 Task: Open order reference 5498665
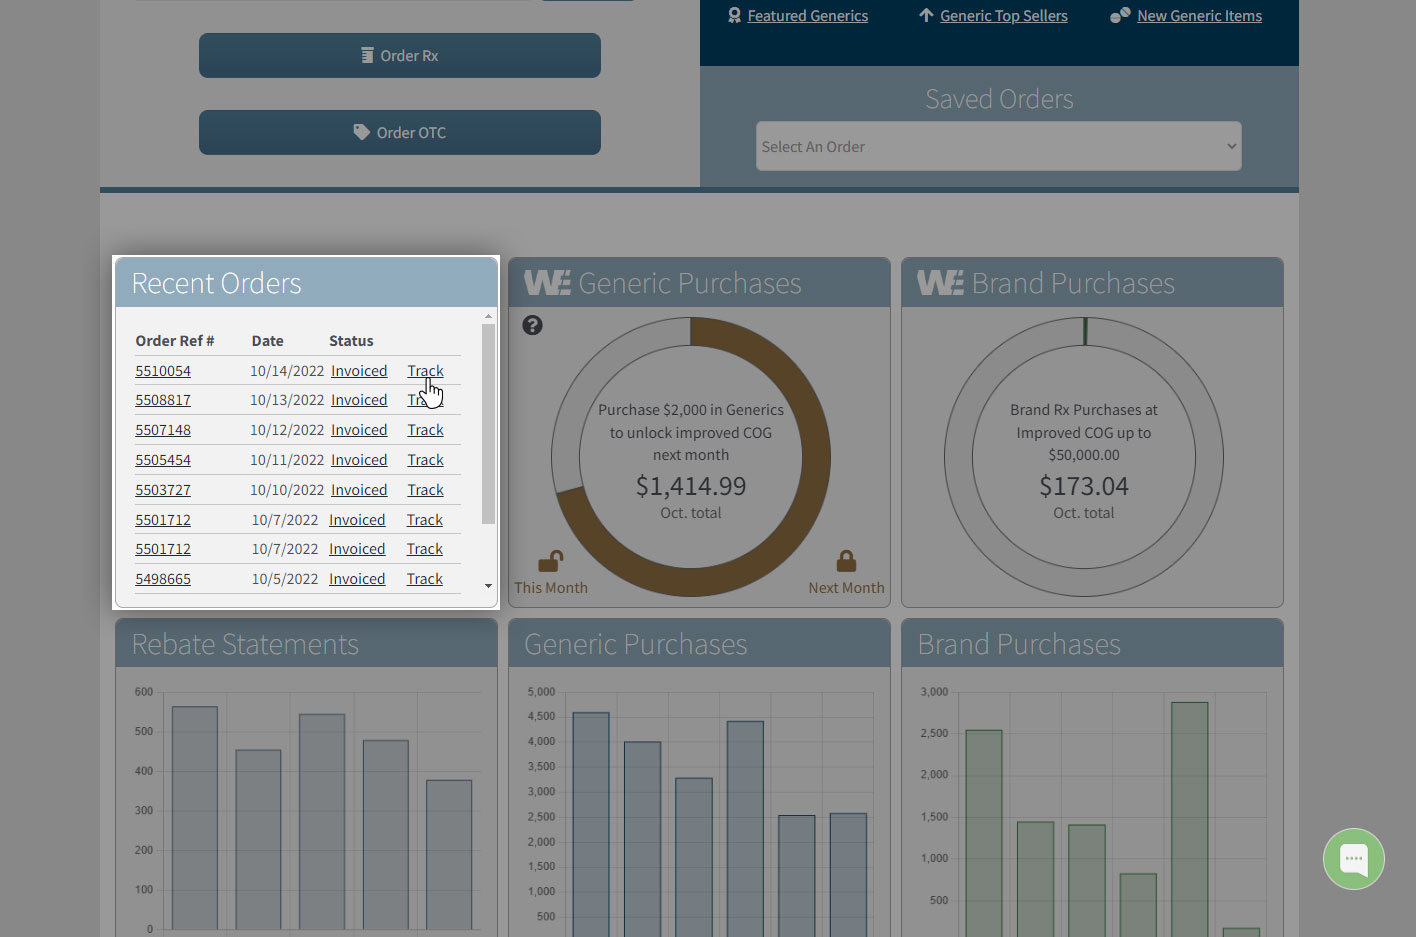click(163, 579)
